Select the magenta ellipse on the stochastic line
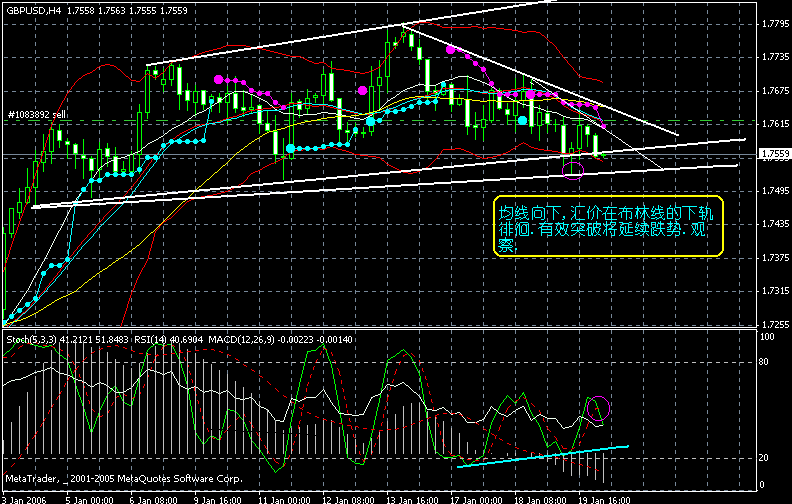The width and height of the screenshot is (792, 504). (599, 408)
